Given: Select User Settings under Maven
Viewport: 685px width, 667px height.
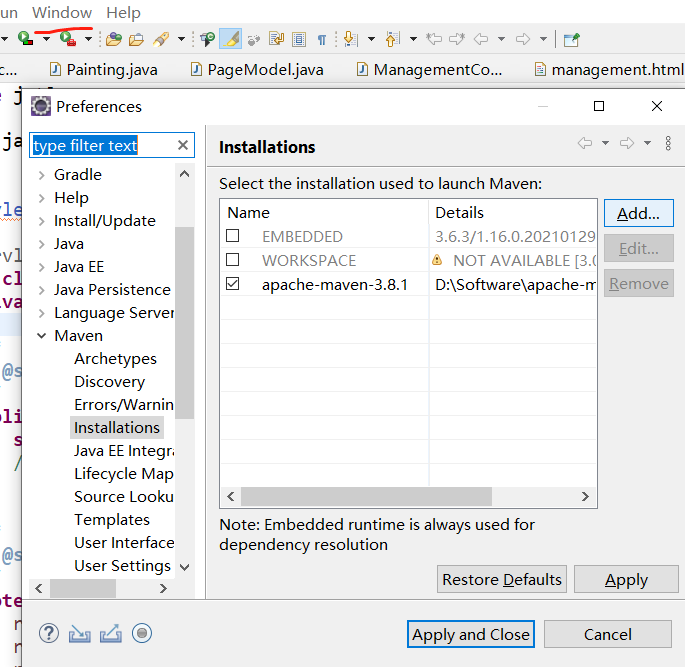Looking at the screenshot, I should (122, 566).
